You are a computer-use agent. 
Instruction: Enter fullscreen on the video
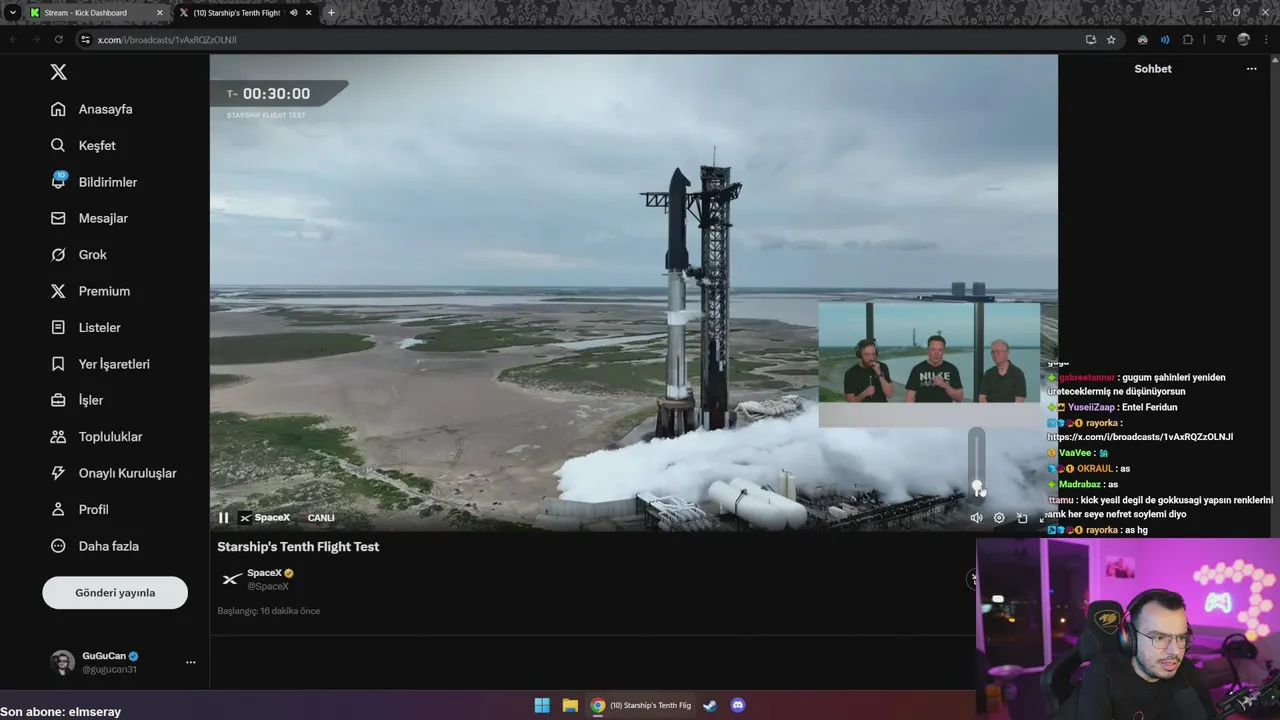pos(1043,517)
